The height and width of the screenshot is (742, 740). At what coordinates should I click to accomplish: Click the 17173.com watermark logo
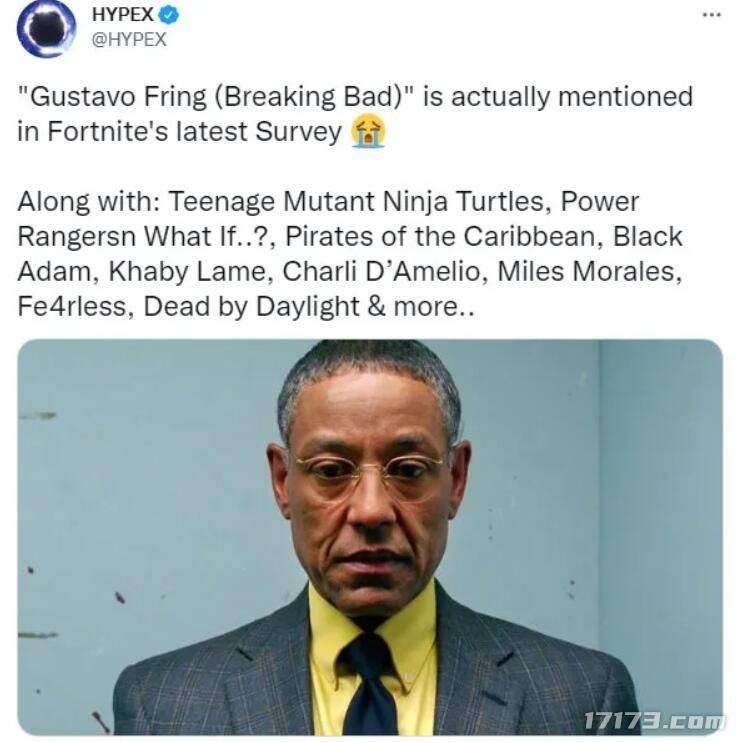click(654, 720)
